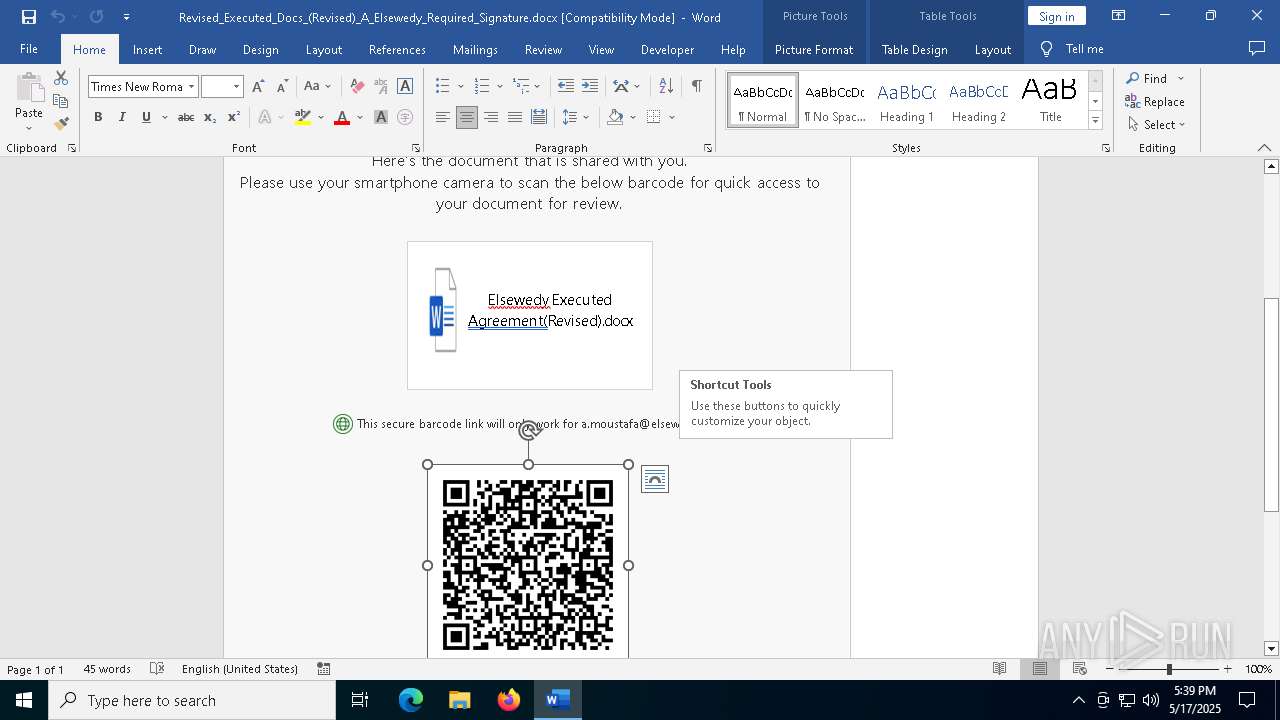Open the font size dropdown
Screen dimensions: 1280x720
coord(236,87)
